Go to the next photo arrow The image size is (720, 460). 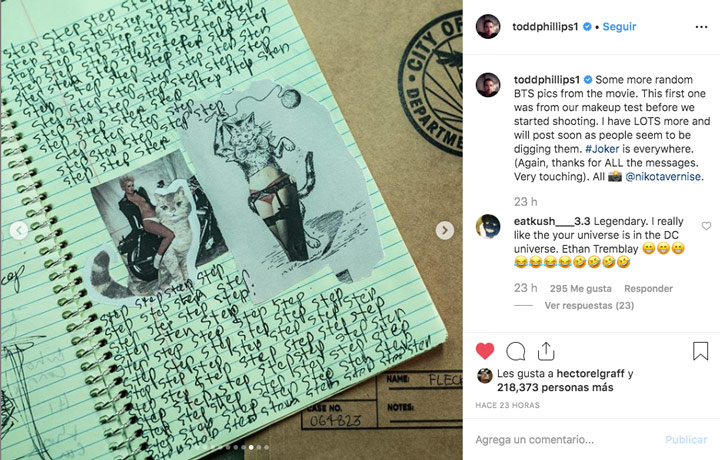(x=444, y=230)
